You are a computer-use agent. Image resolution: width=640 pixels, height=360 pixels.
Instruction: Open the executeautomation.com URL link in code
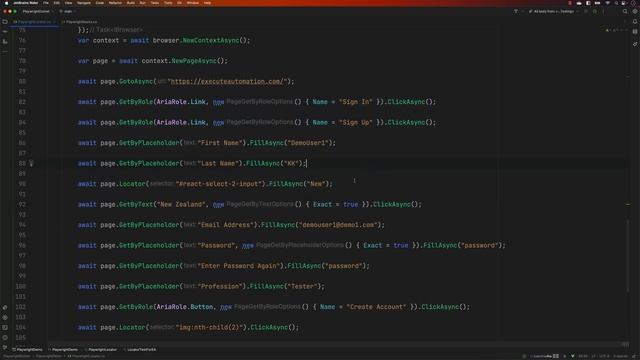coord(228,82)
